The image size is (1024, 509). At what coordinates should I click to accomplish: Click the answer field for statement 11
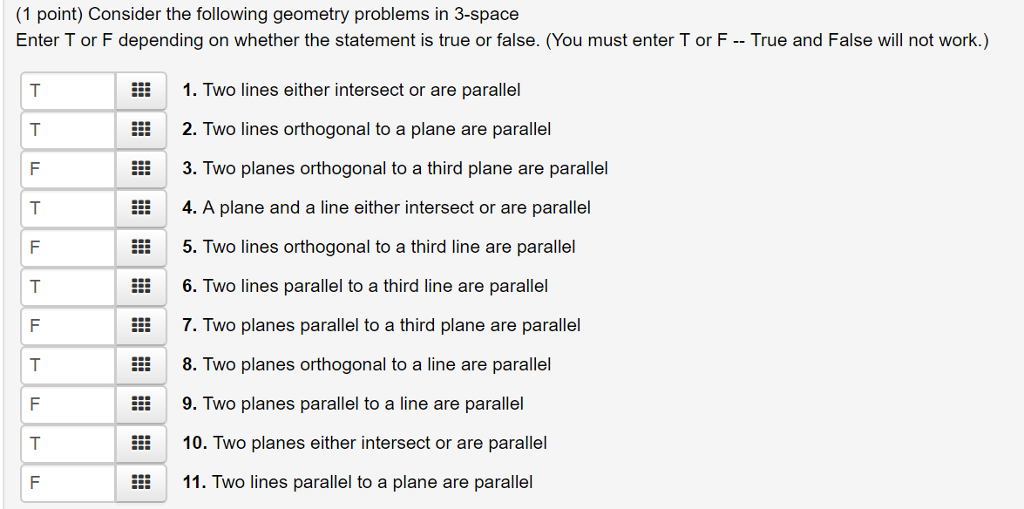tap(68, 482)
